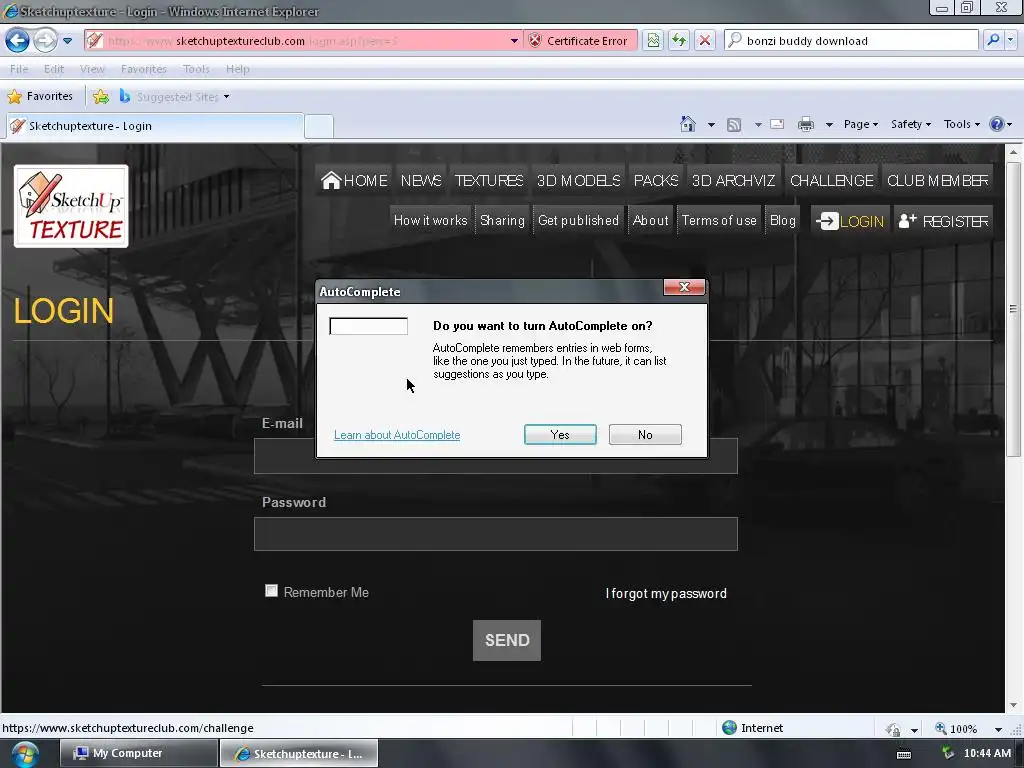Open a new blank tab
The height and width of the screenshot is (768, 1024).
point(319,126)
